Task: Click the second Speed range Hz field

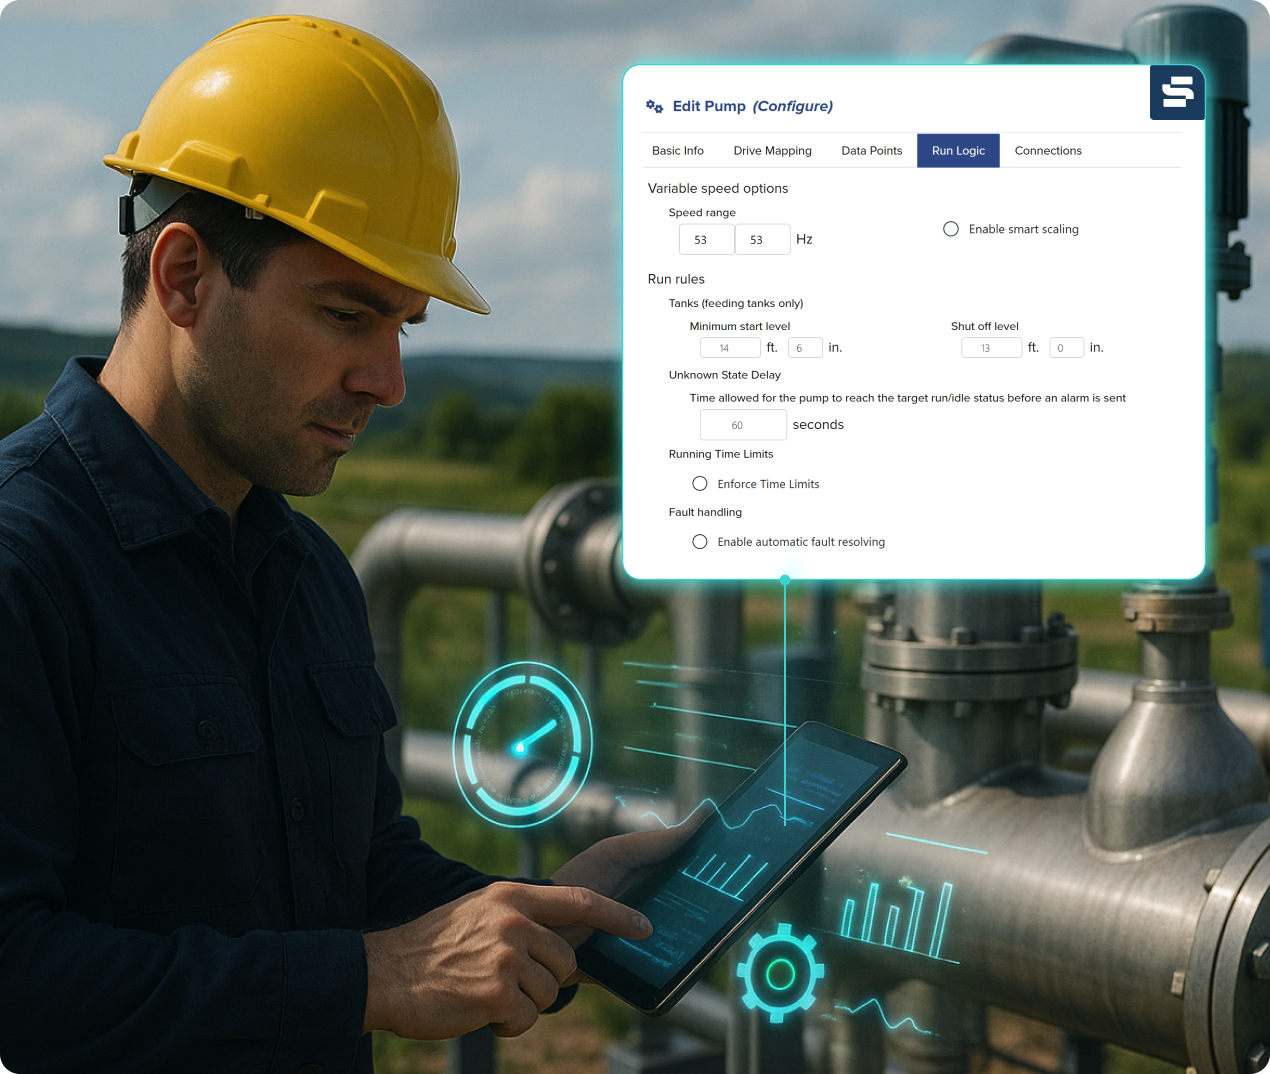Action: 762,240
